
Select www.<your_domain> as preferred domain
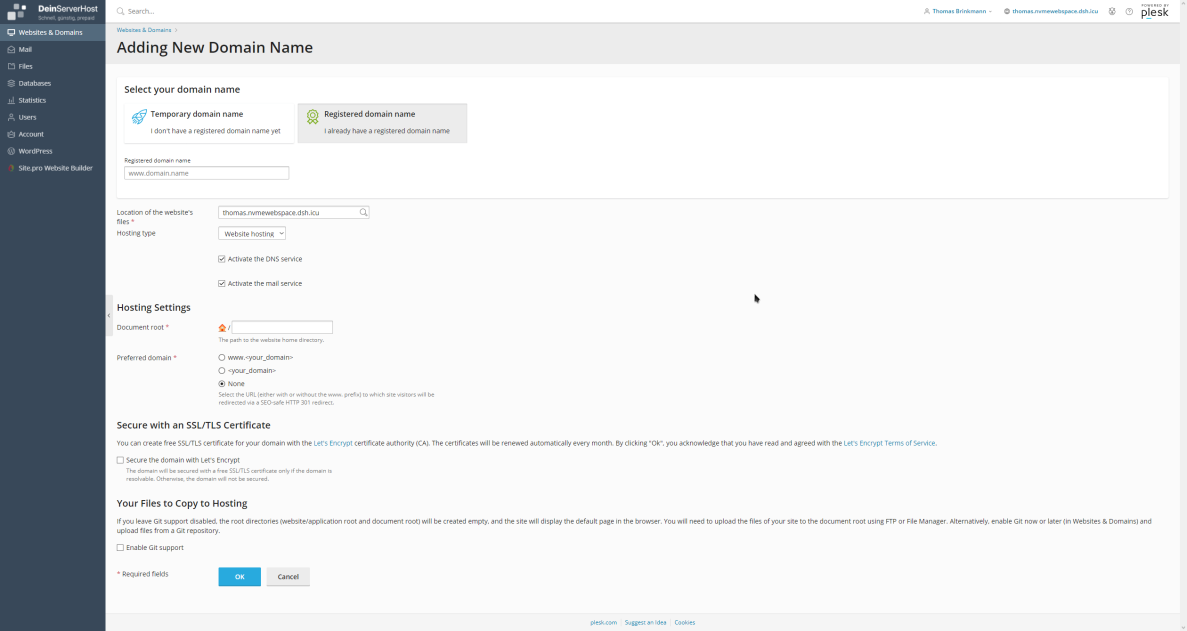pos(222,357)
